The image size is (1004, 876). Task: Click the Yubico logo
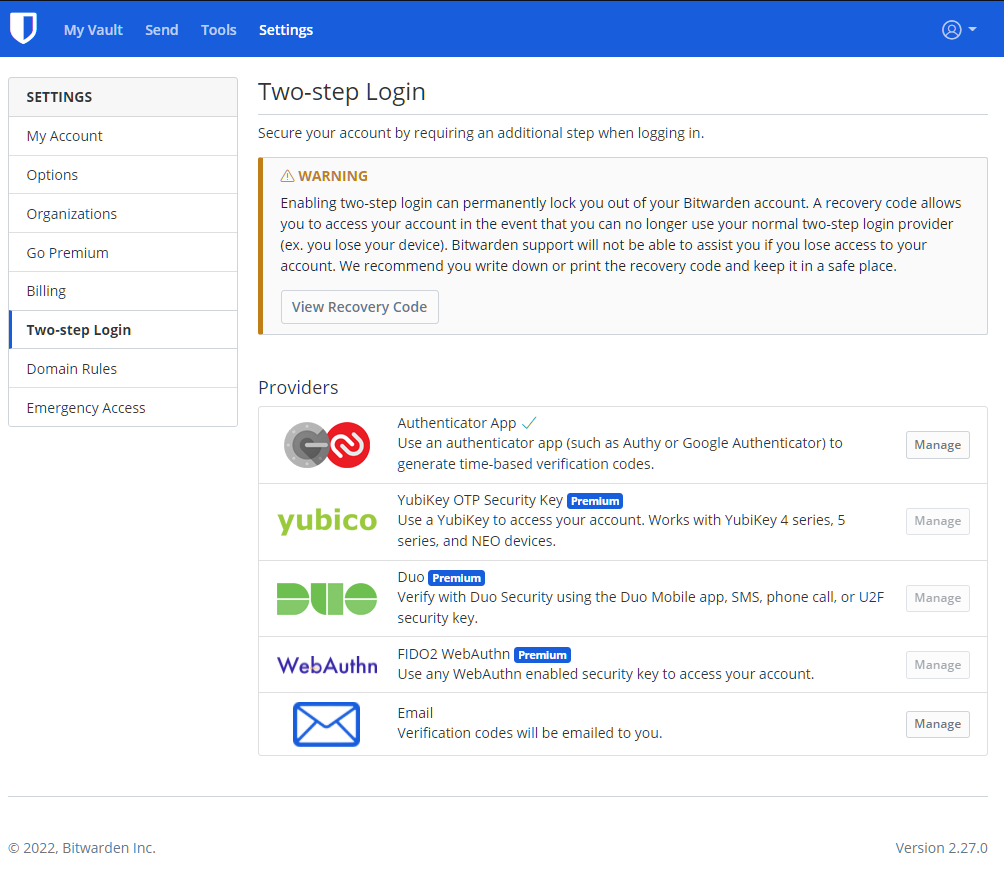tap(327, 521)
